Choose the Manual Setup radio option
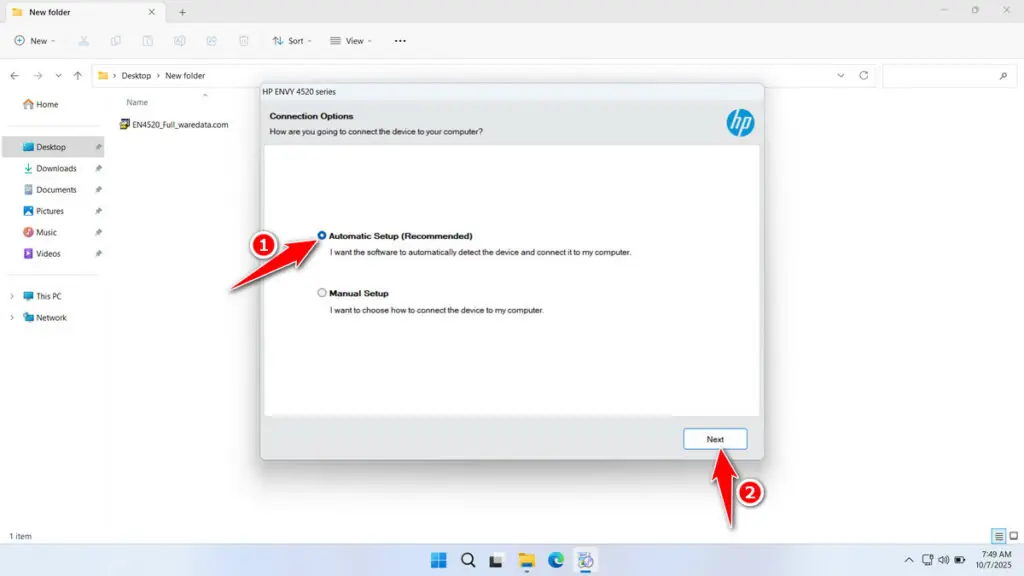Viewport: 1024px width, 576px height. point(322,293)
